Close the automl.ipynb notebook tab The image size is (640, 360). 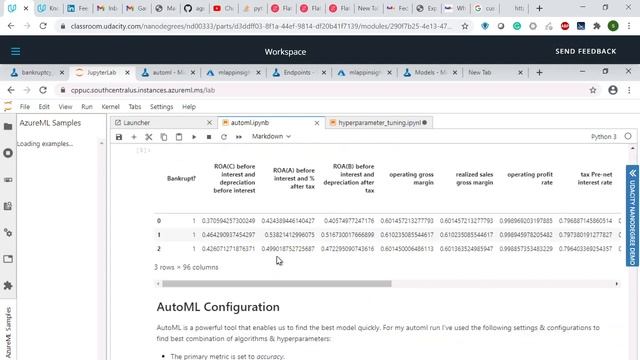tap(316, 122)
